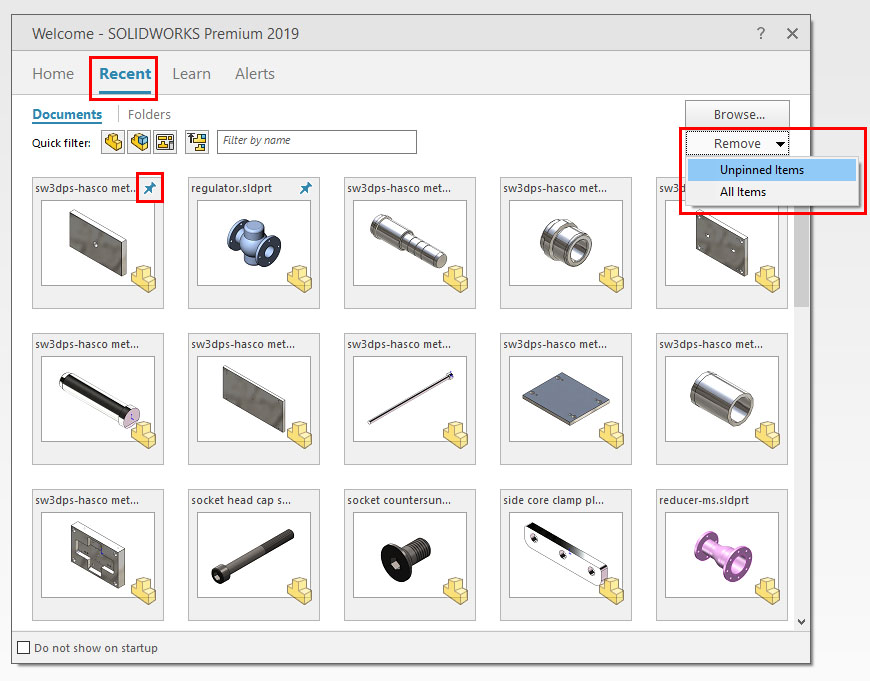This screenshot has width=870, height=681.
Task: Open the side core clamp plate thumbnail
Action: click(565, 555)
